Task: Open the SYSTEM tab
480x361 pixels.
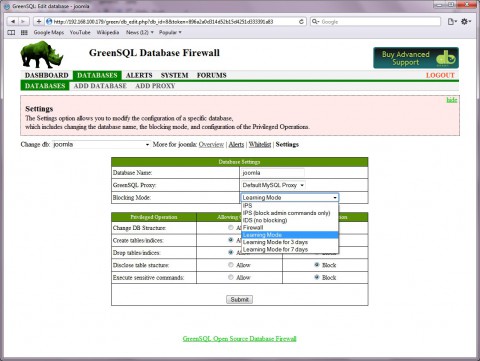Action: pos(174,75)
